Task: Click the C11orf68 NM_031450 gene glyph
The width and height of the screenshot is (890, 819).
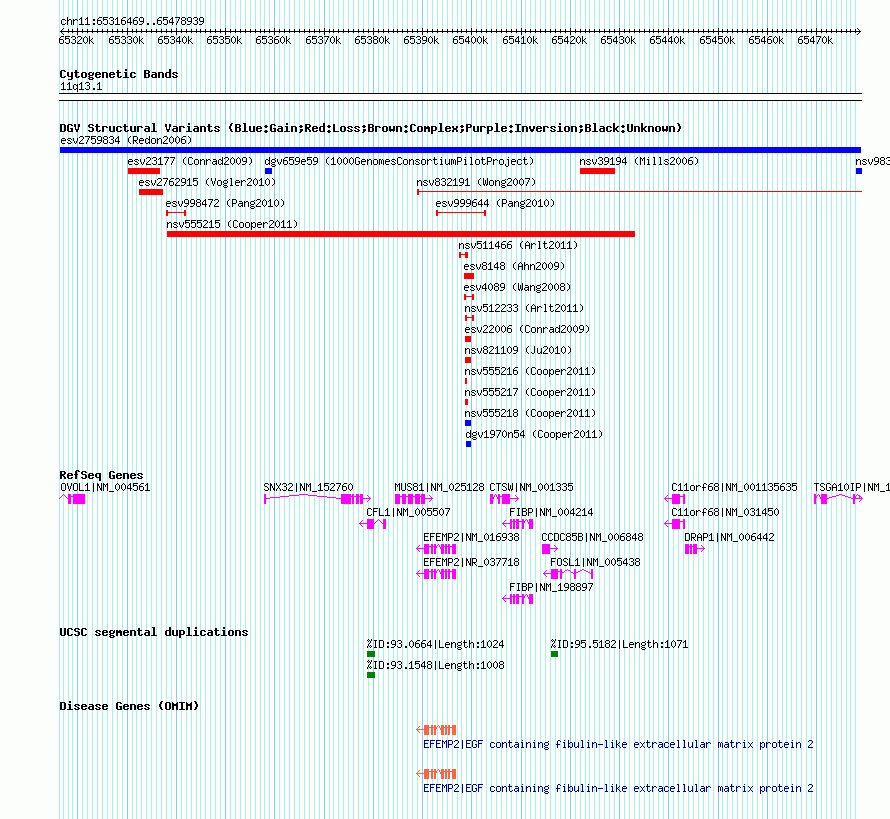Action: pos(675,524)
